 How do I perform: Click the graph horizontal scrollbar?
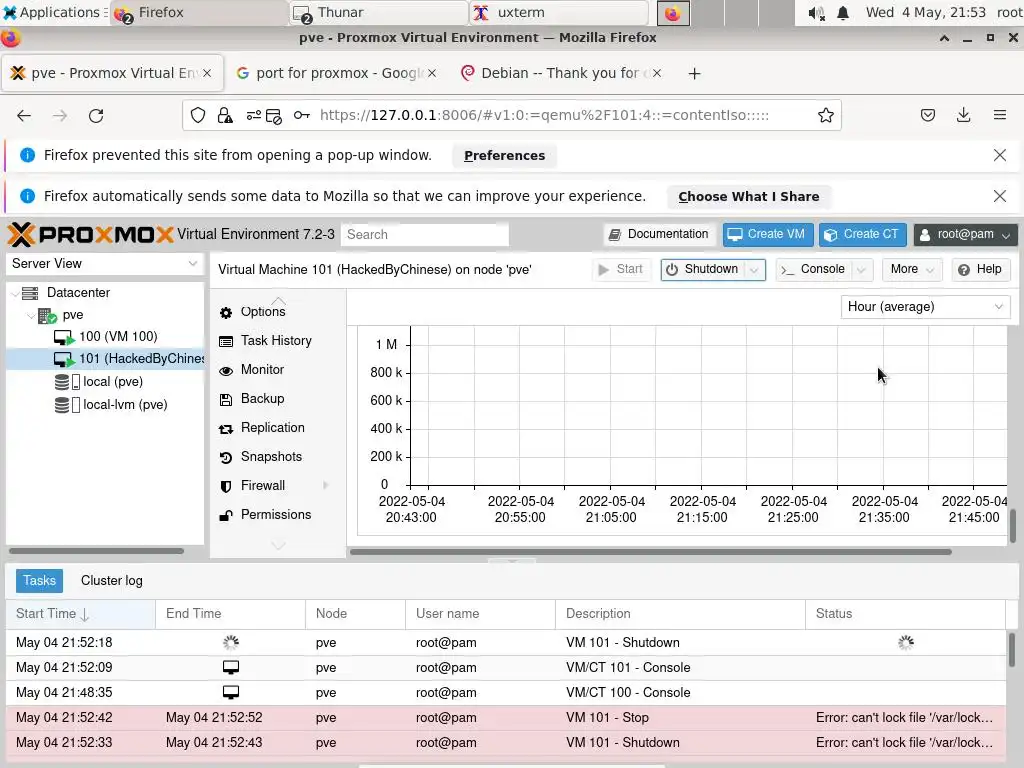click(x=650, y=552)
